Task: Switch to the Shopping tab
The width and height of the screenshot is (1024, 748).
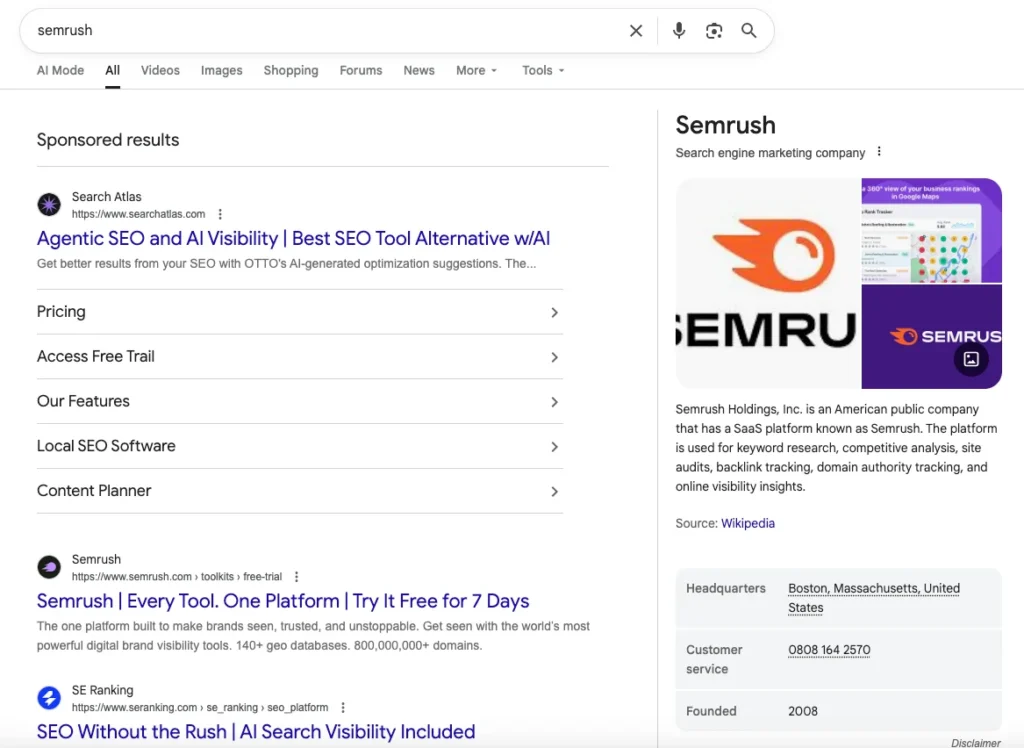Action: coord(291,71)
